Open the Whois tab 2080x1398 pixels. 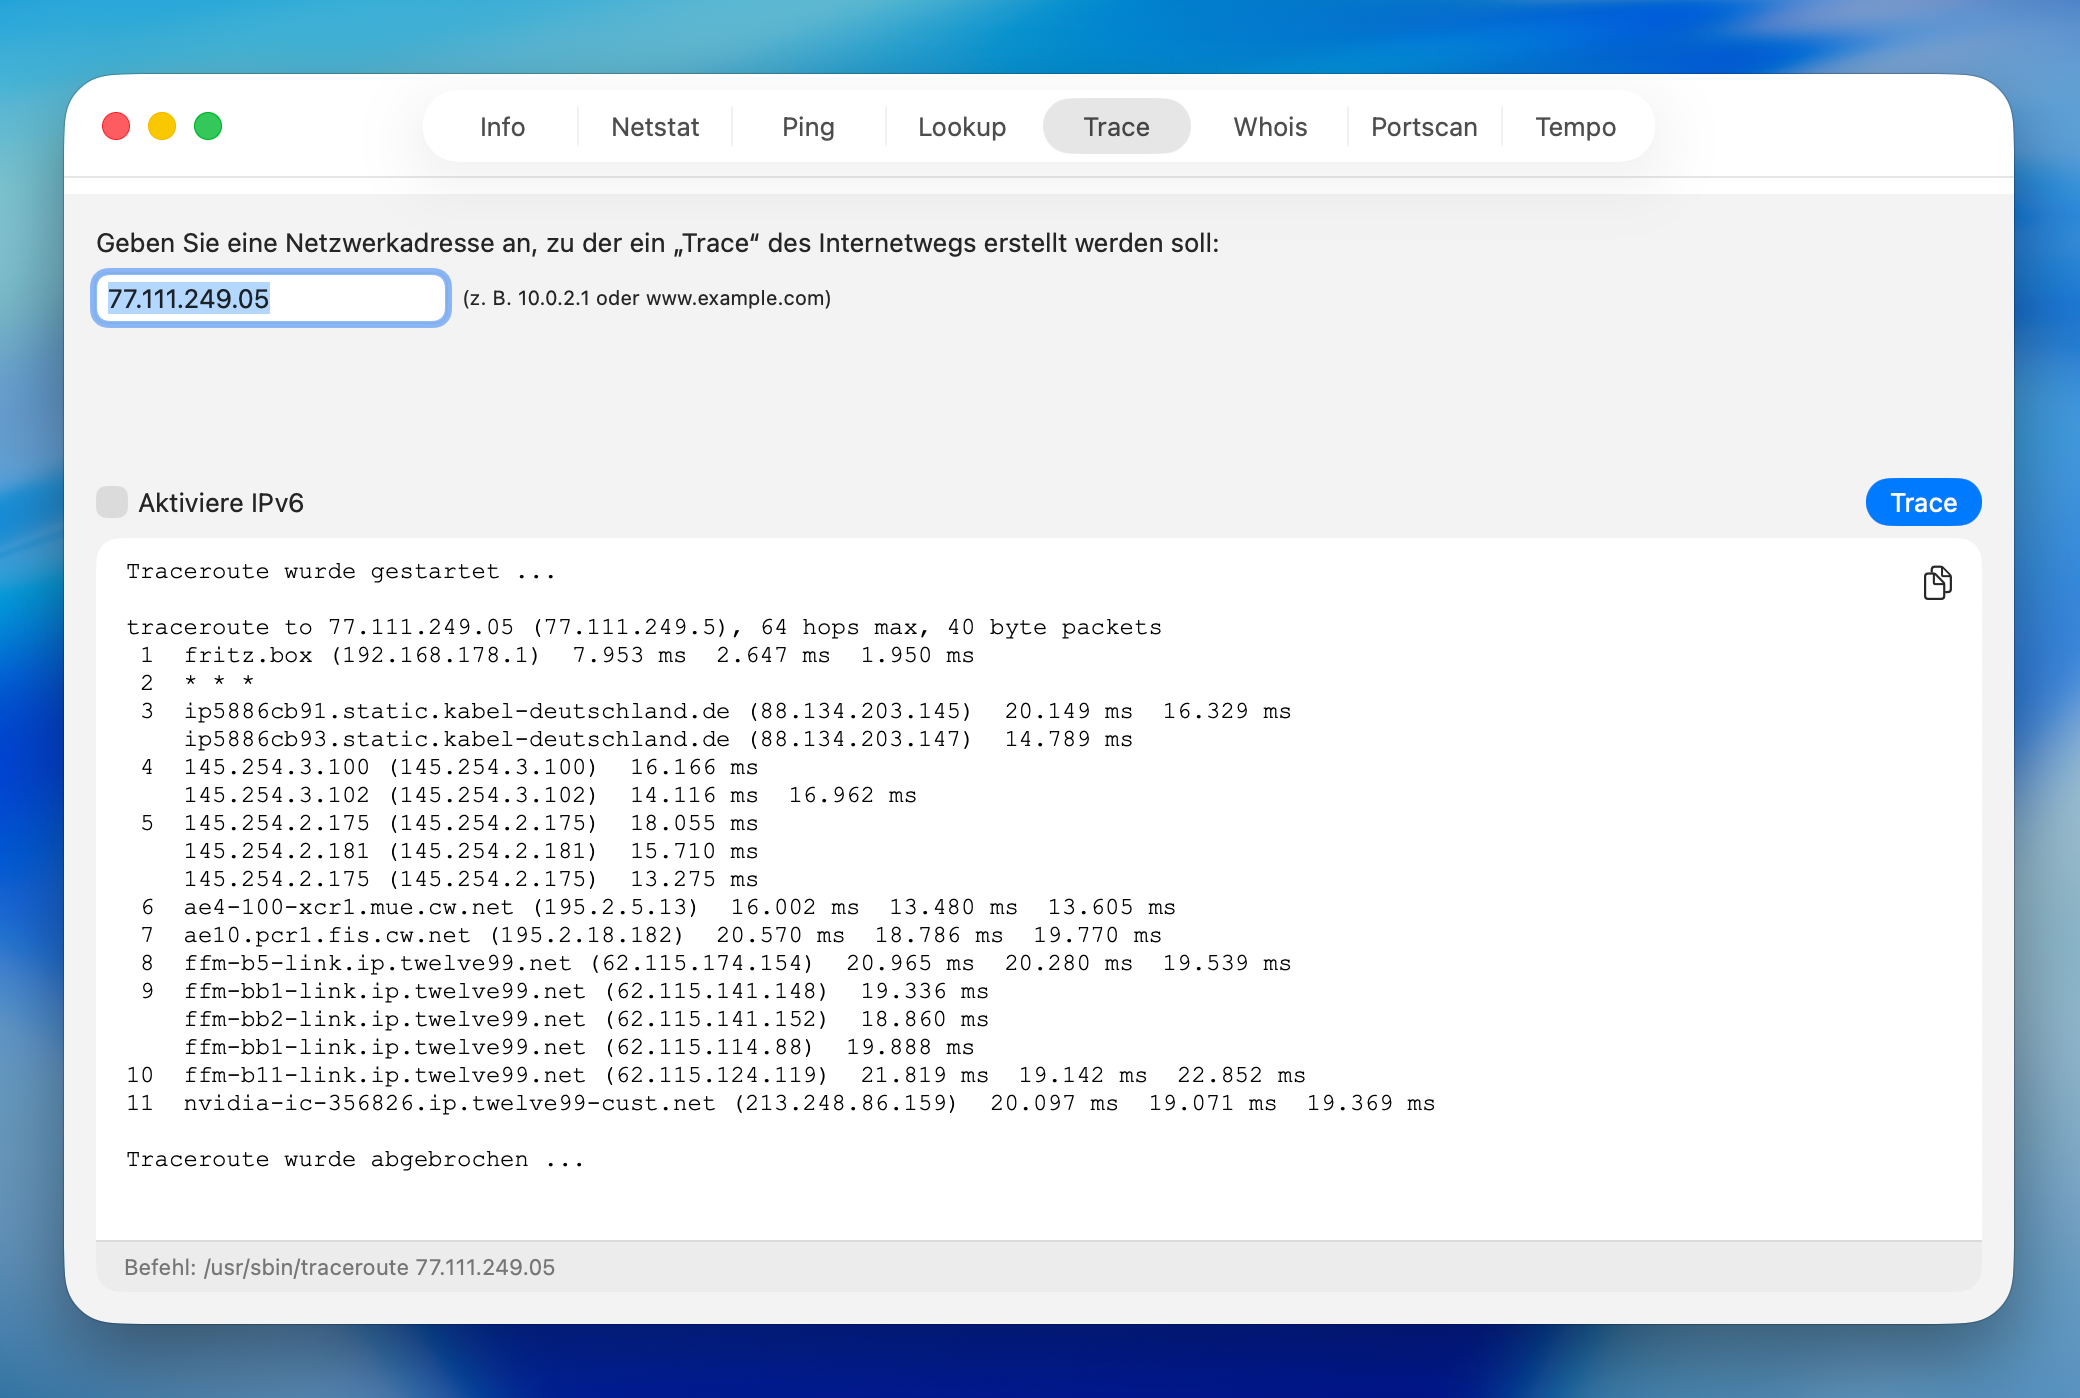point(1270,127)
